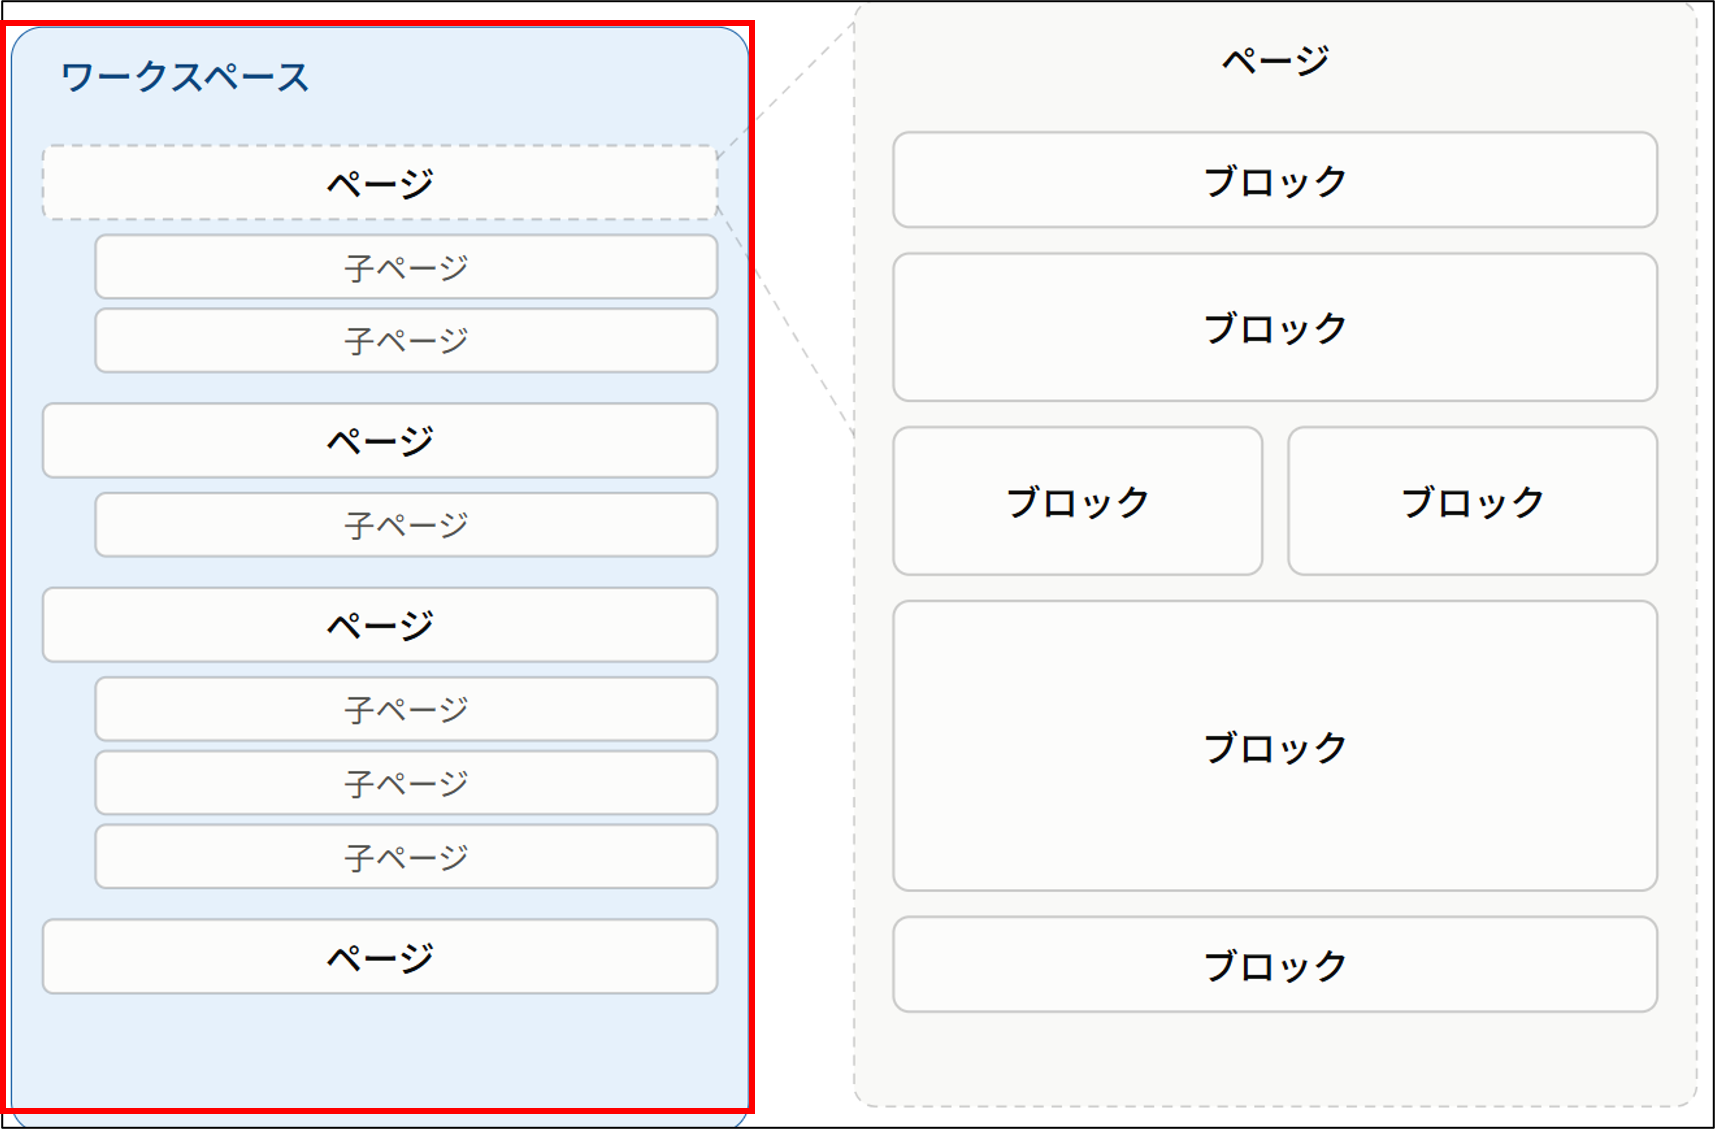This screenshot has height=1129, width=1715.
Task: Open the last 子ページ under the third ページ
Action: point(406,857)
